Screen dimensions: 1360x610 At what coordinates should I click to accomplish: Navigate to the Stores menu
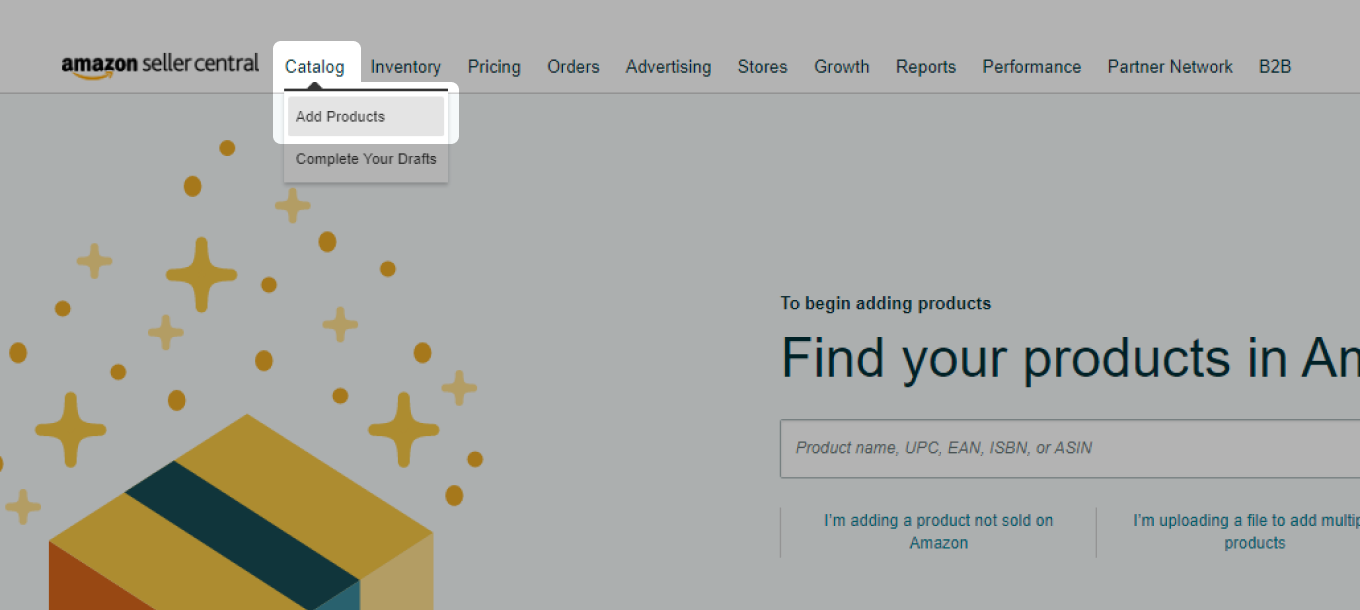coord(762,67)
